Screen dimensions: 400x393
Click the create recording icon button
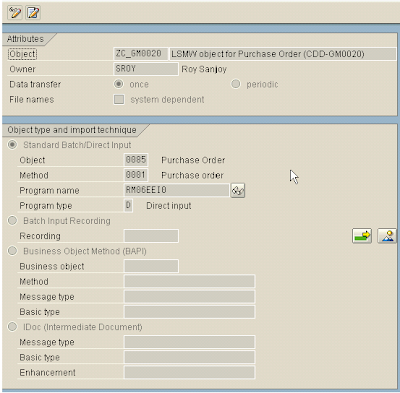click(x=387, y=236)
